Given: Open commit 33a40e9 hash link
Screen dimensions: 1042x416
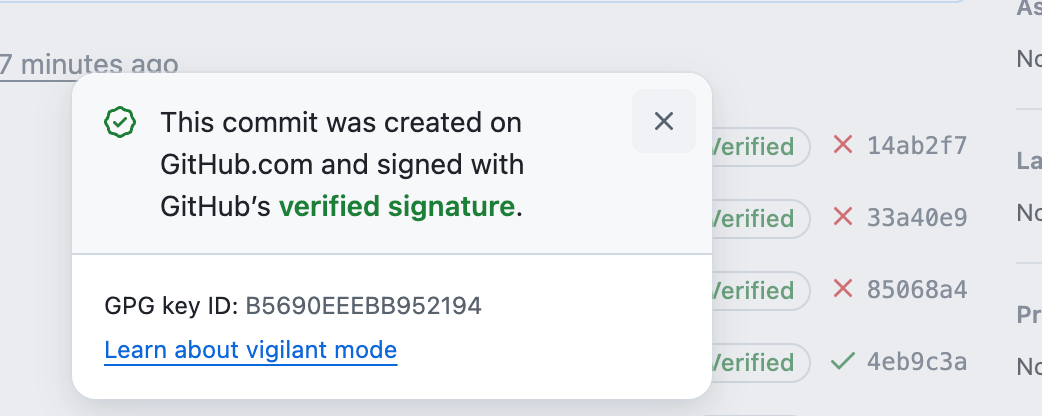Looking at the screenshot, I should tap(916, 217).
